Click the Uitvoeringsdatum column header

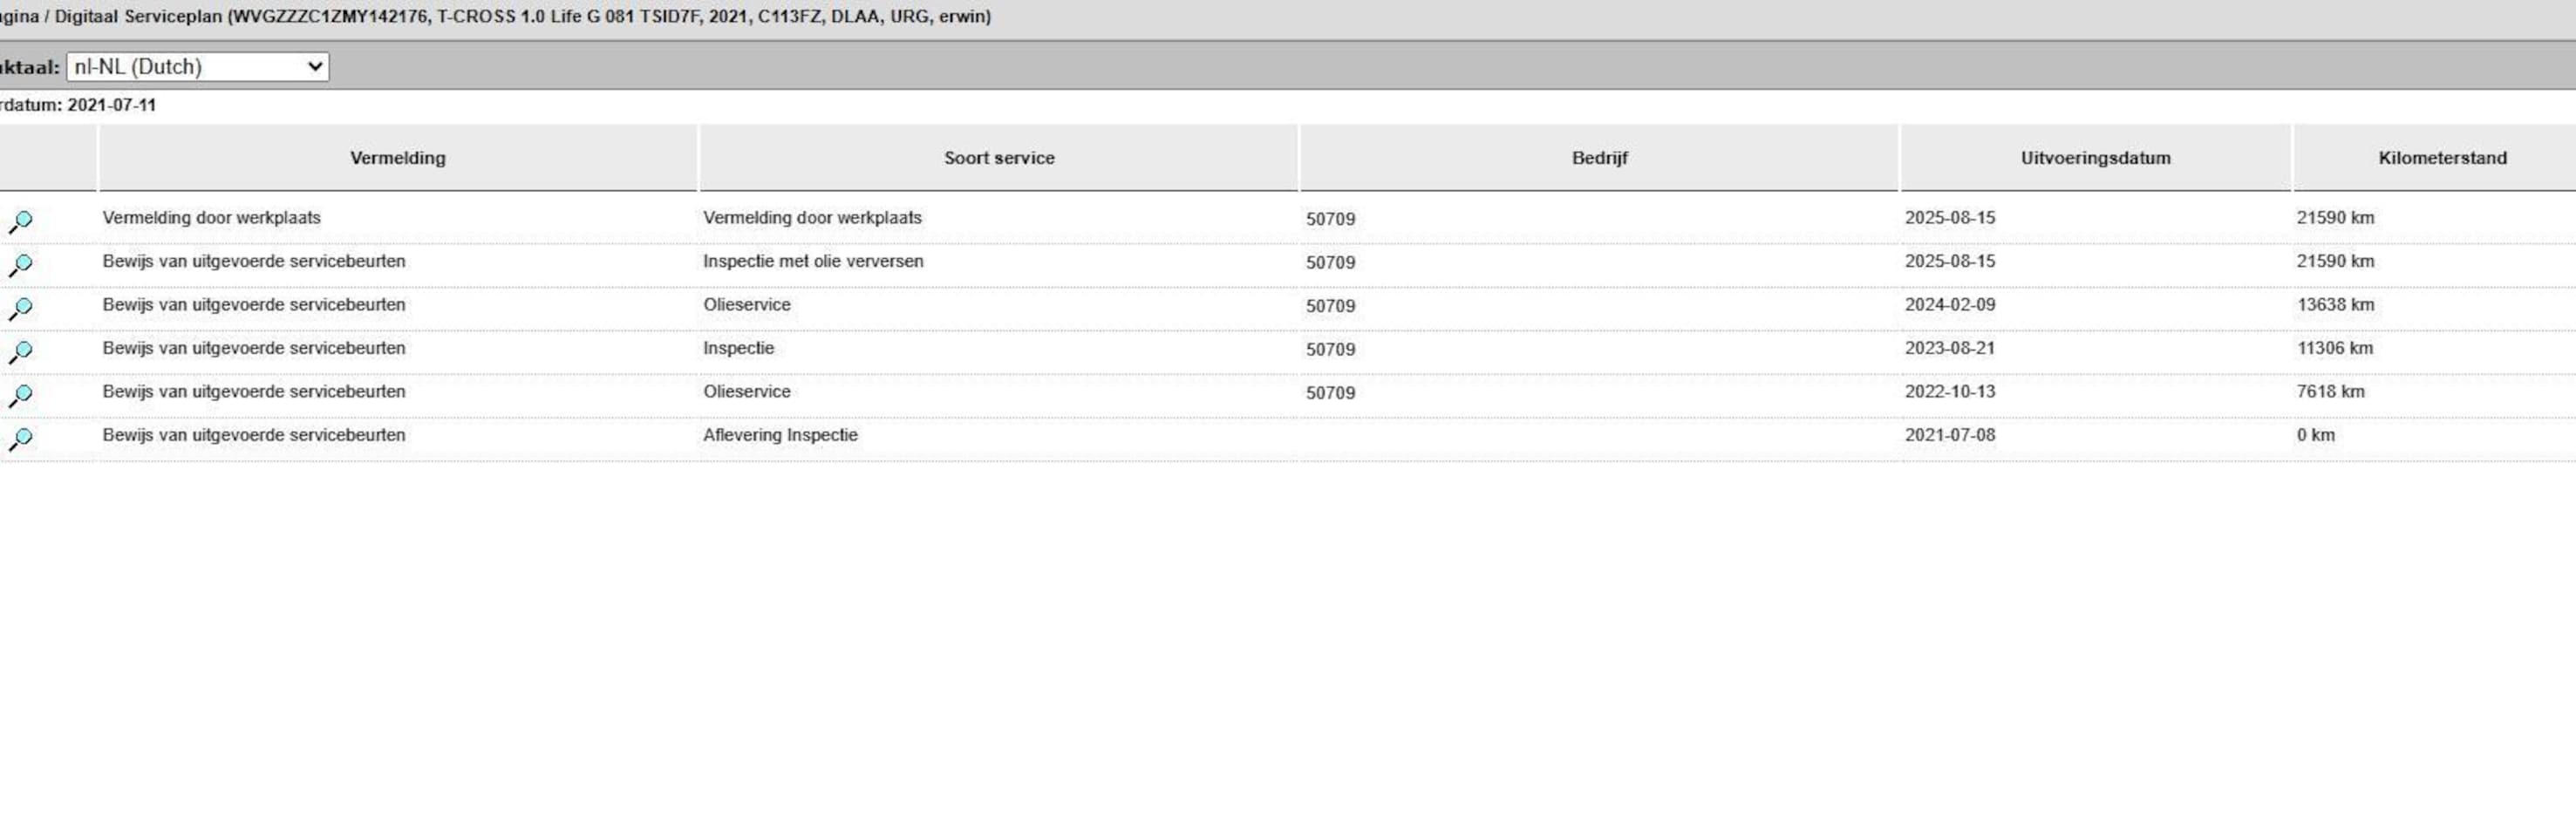[2095, 158]
